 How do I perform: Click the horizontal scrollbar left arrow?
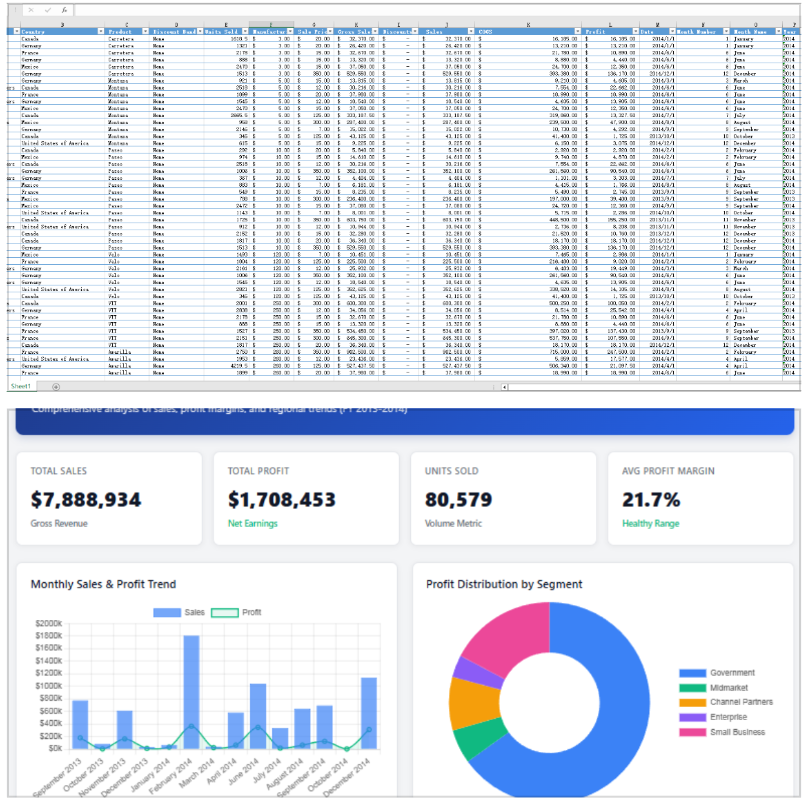504,387
